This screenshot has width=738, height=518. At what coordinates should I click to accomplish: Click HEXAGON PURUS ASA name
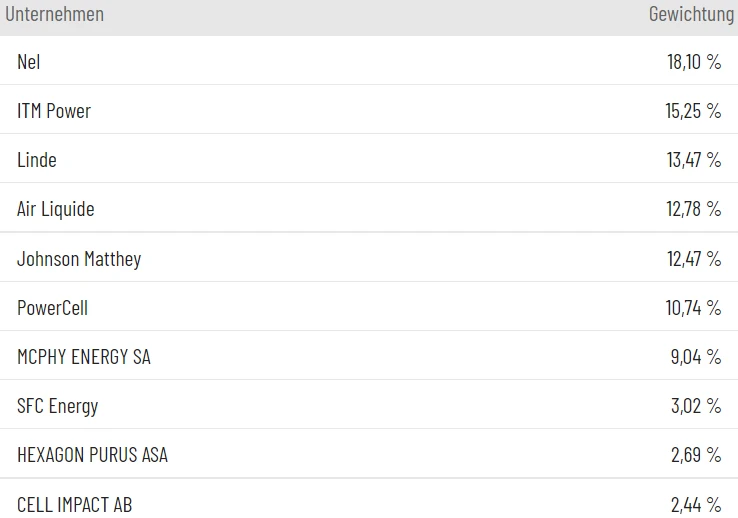coord(93,455)
